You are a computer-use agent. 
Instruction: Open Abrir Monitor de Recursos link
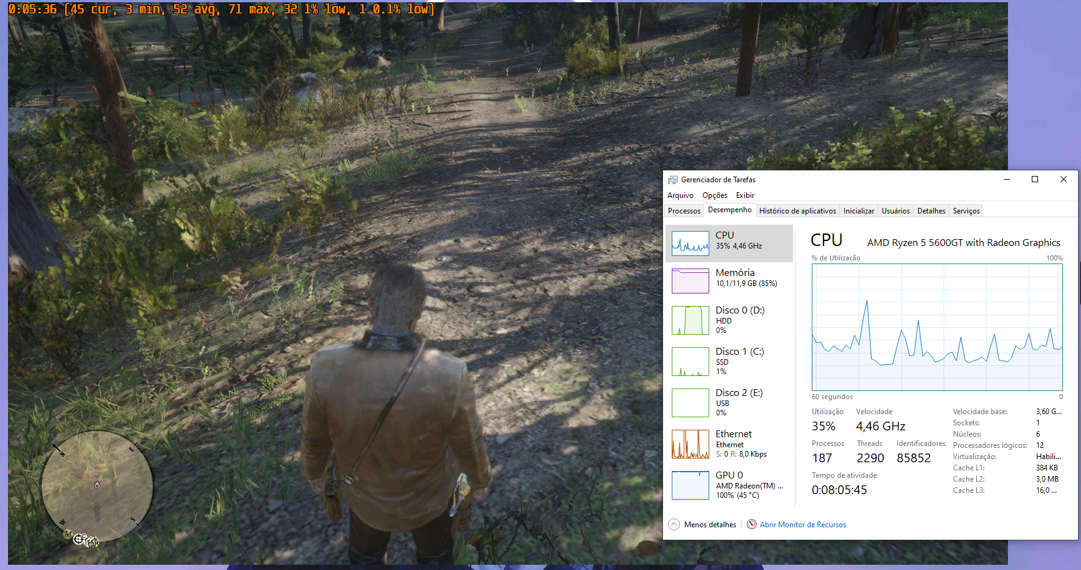pos(802,525)
